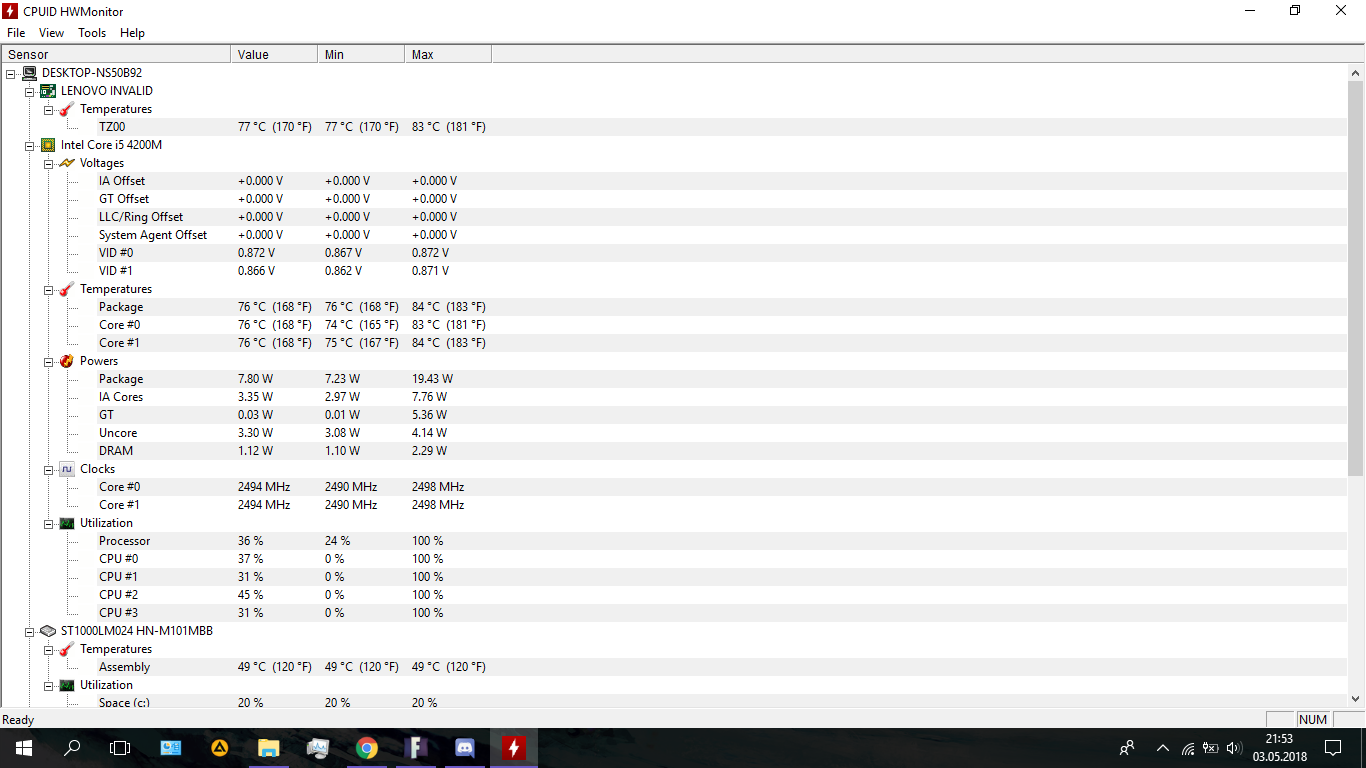
Task: Select the DRAM power row
Action: click(x=673, y=451)
